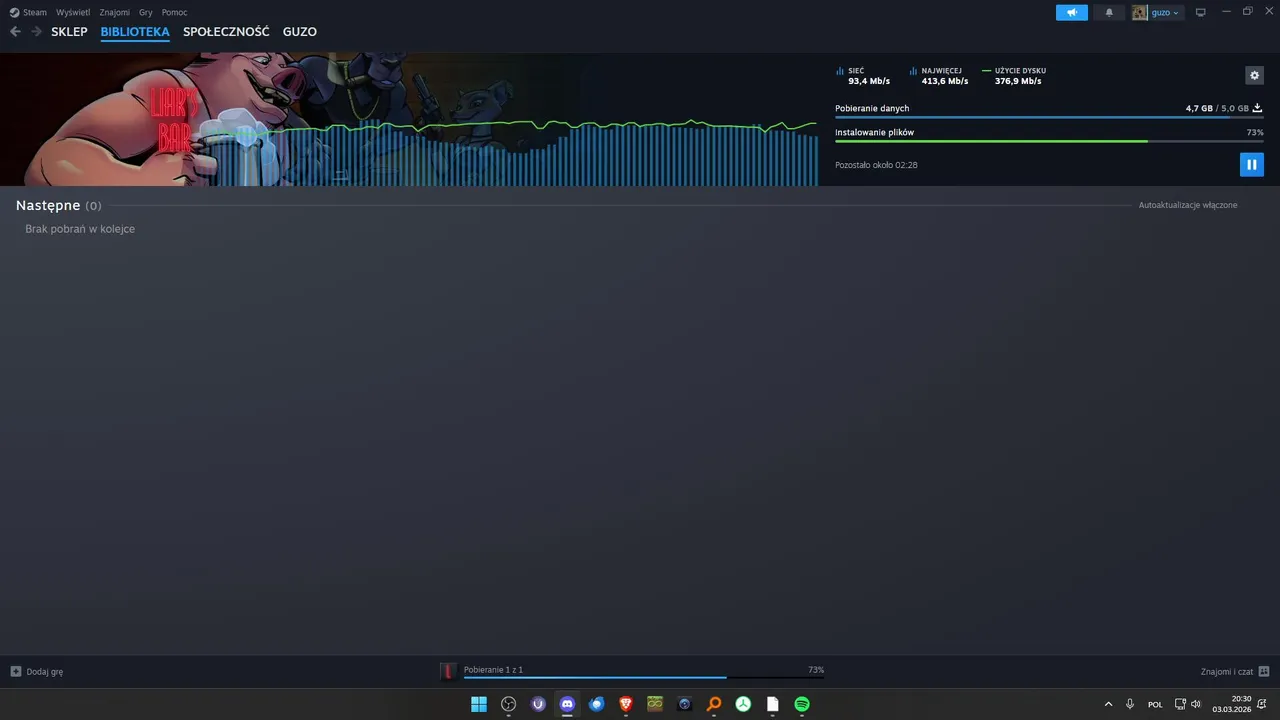Click the Steam logo icon in the menu bar
1280x720 pixels.
point(14,12)
